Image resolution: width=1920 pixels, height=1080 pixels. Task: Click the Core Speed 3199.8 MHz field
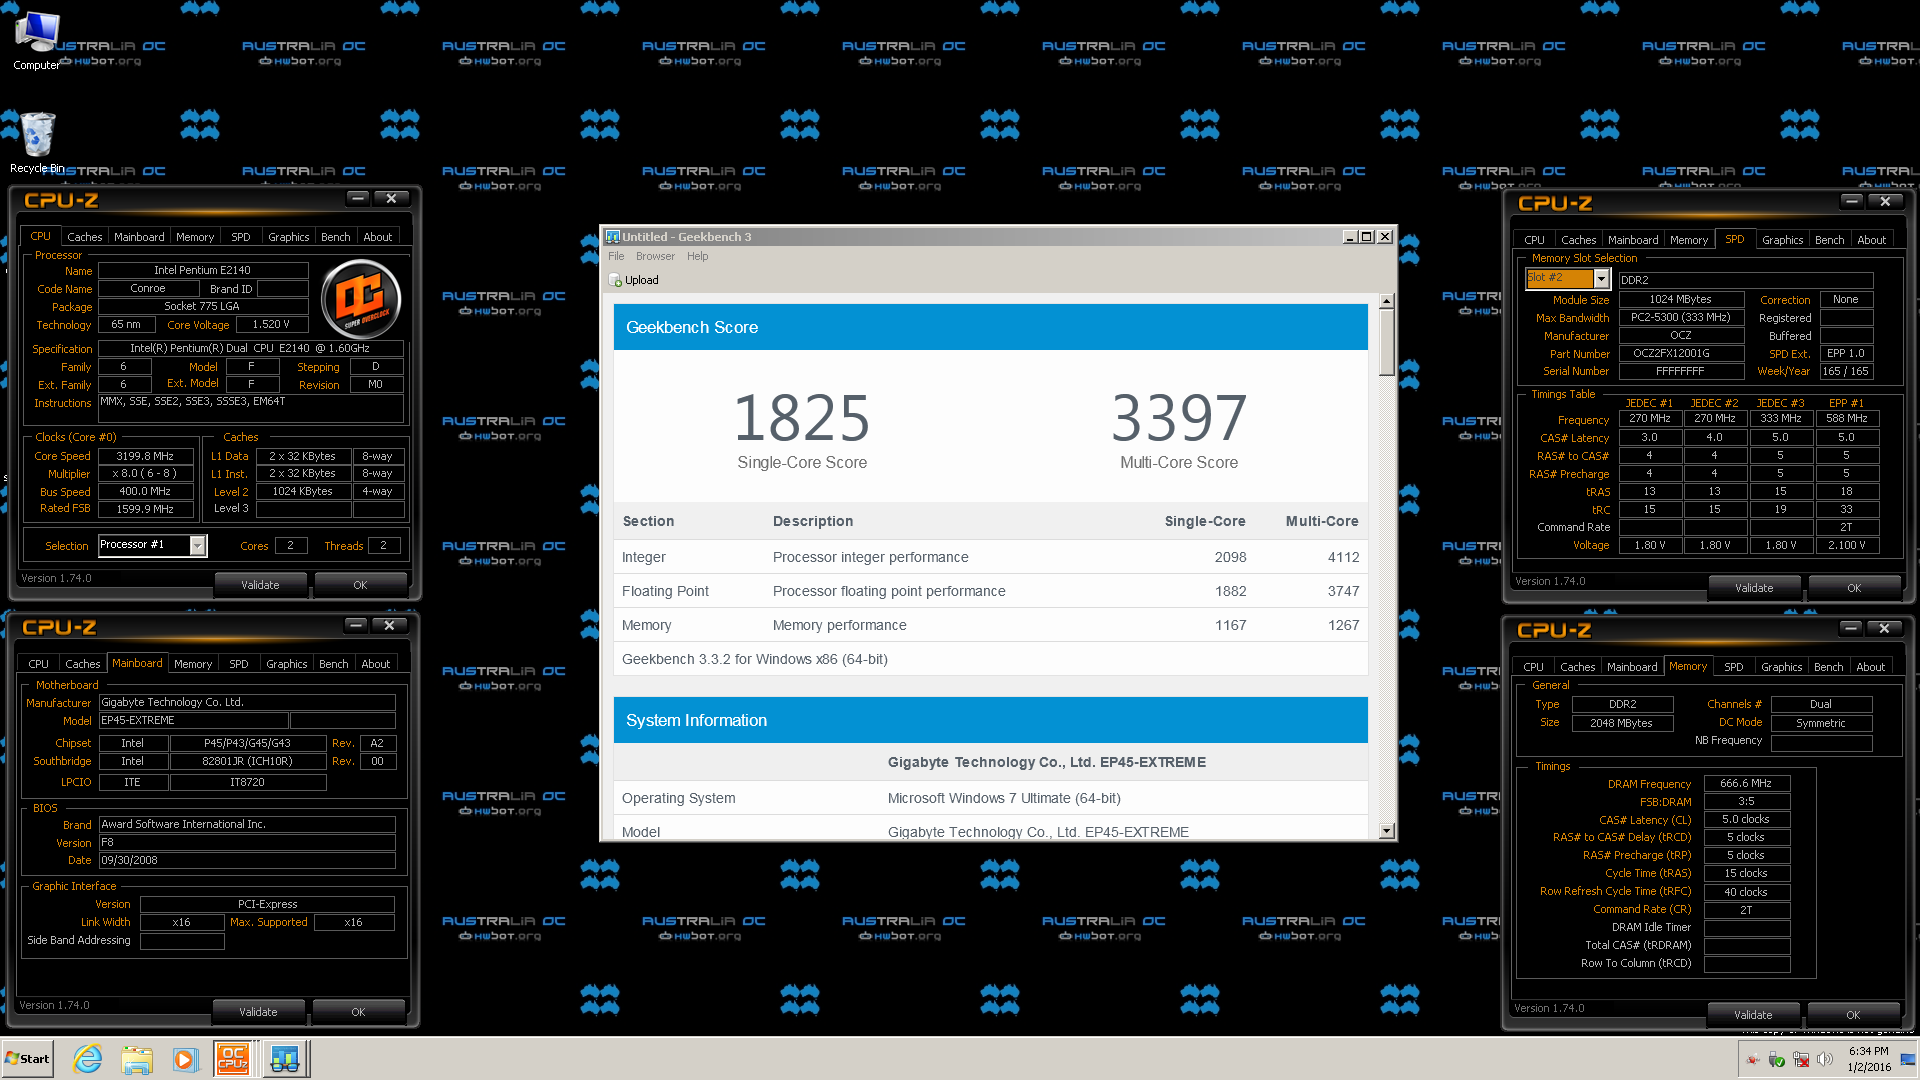(x=145, y=456)
